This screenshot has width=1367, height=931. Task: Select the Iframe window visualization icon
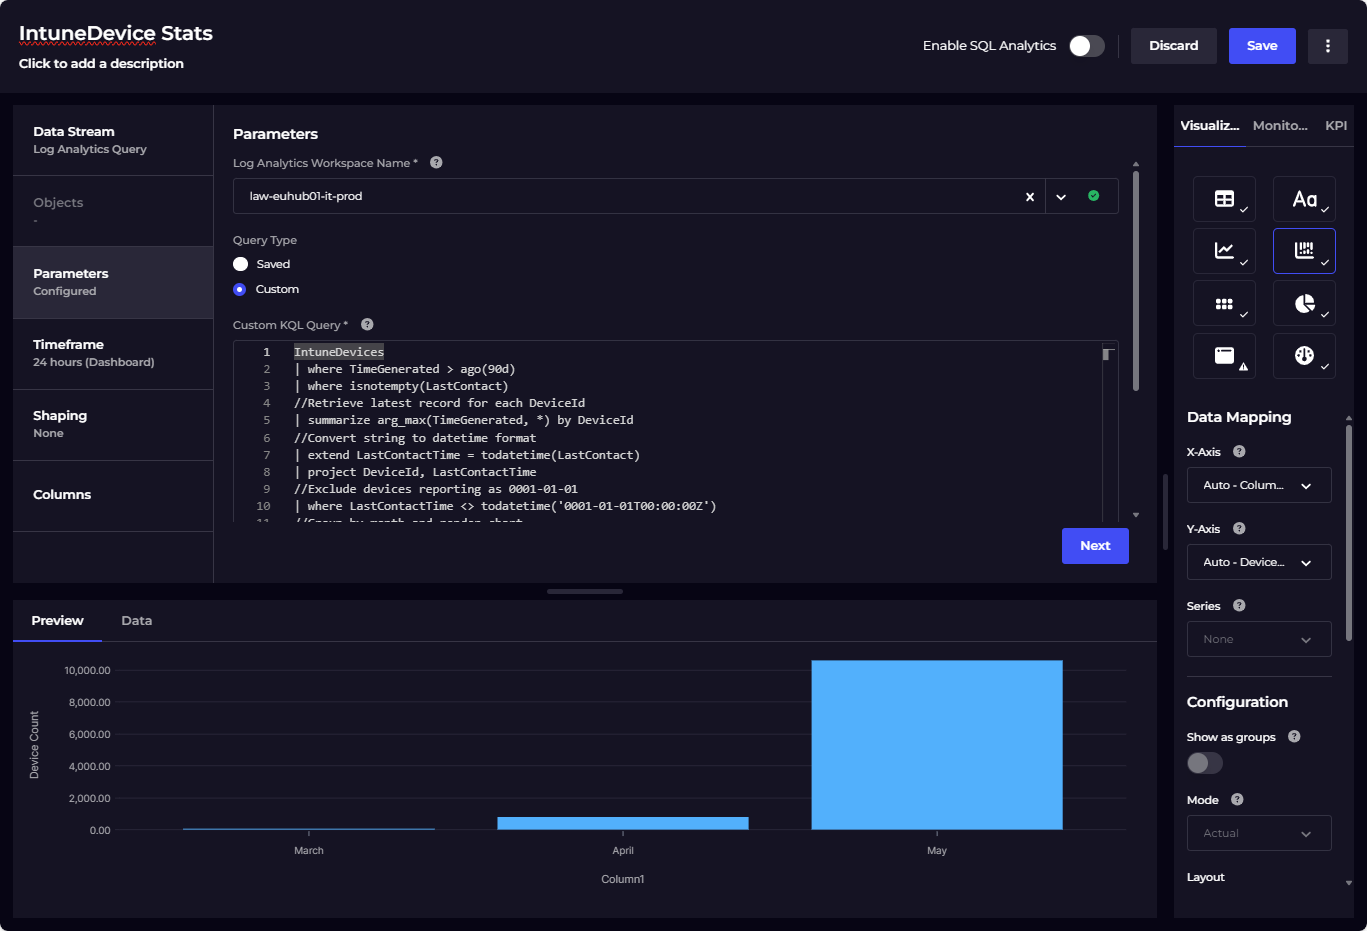point(1224,355)
